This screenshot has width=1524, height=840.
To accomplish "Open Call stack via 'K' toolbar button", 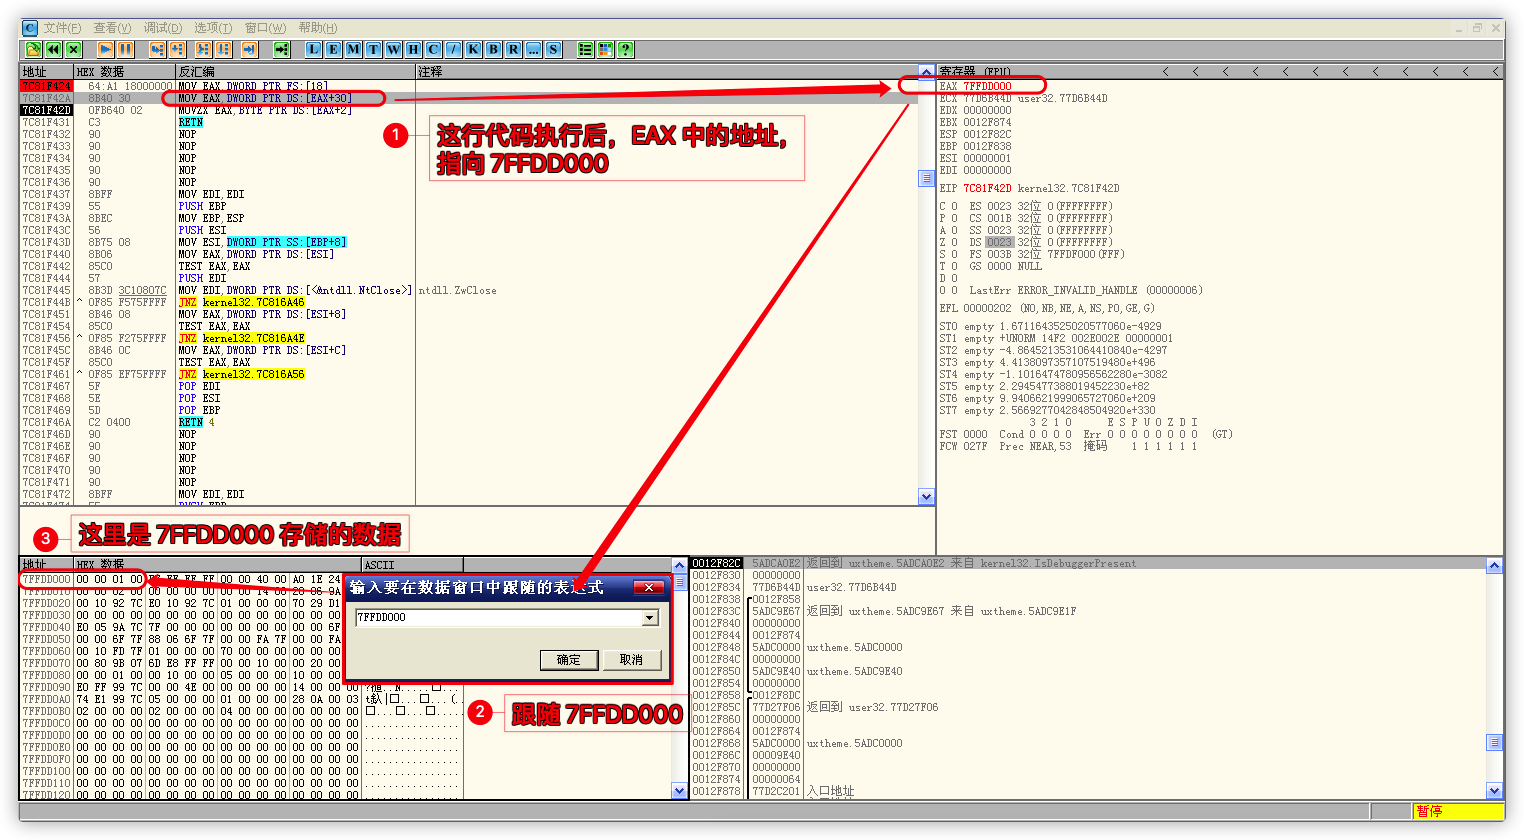I will [473, 49].
